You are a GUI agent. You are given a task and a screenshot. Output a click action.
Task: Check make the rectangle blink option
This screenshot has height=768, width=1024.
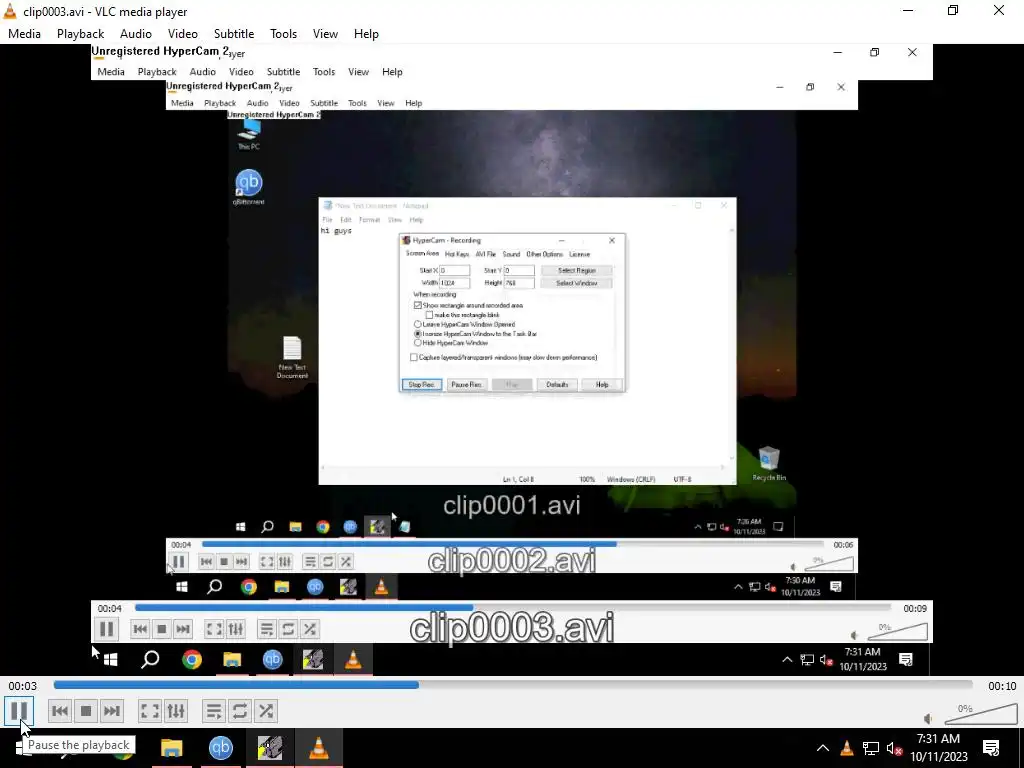click(430, 315)
